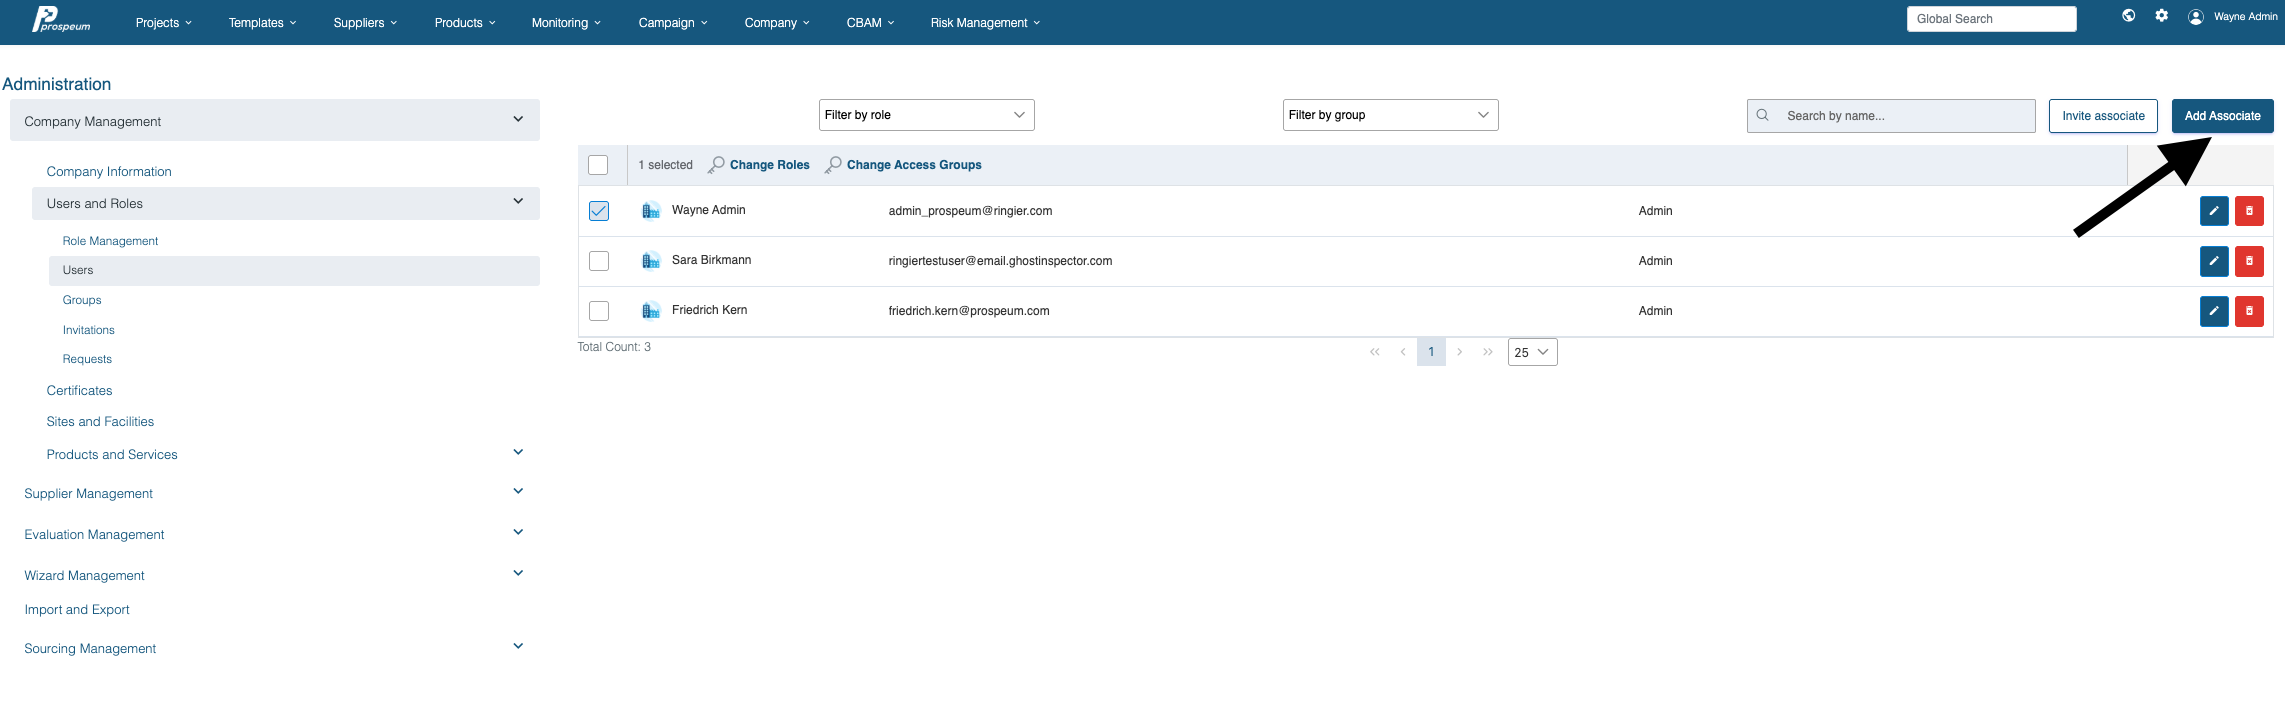Viewport: 2285px width, 706px height.
Task: Open the Filter by role dropdown
Action: point(926,115)
